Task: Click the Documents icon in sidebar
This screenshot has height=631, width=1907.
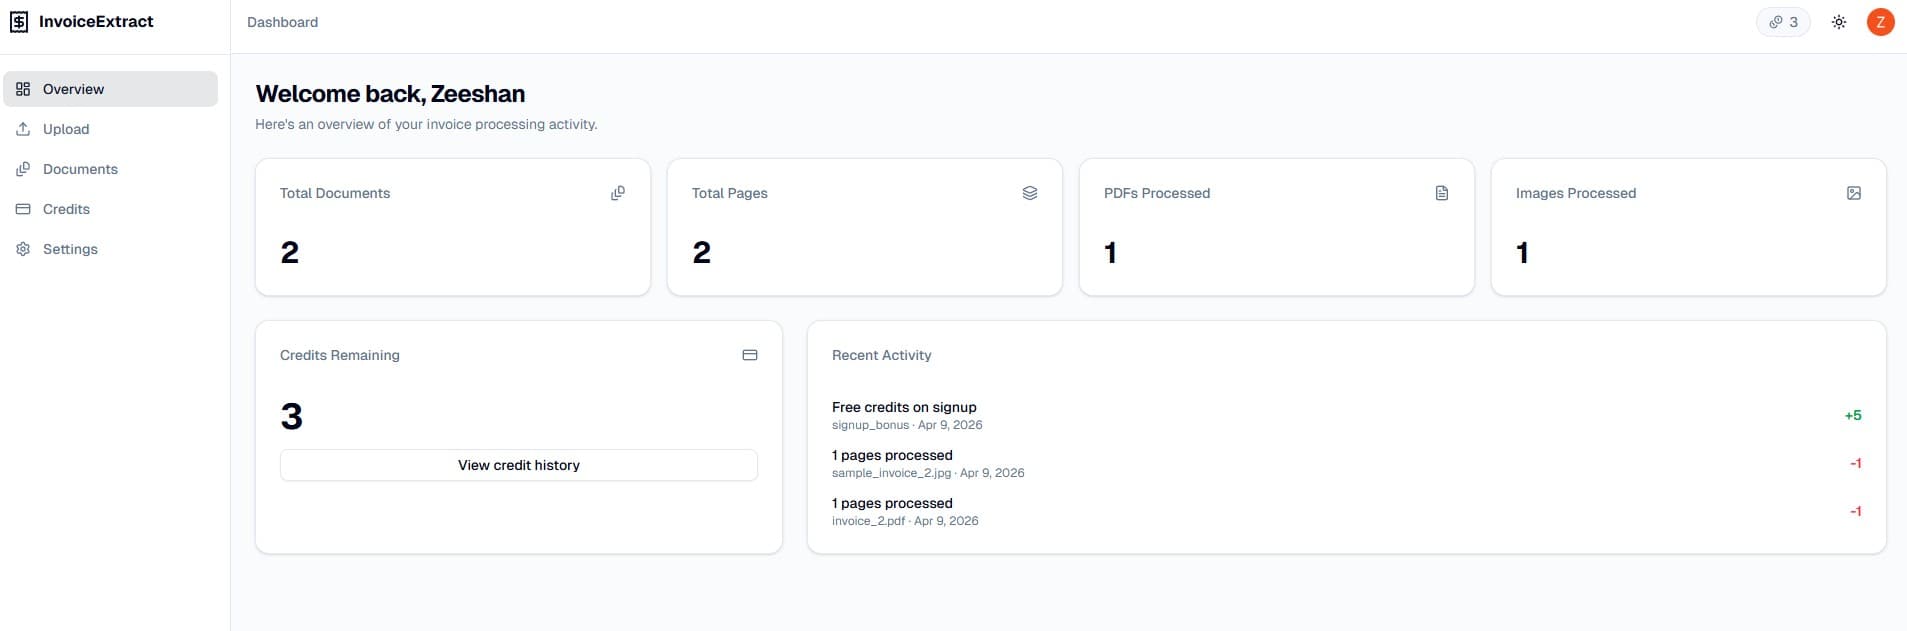Action: [x=23, y=169]
